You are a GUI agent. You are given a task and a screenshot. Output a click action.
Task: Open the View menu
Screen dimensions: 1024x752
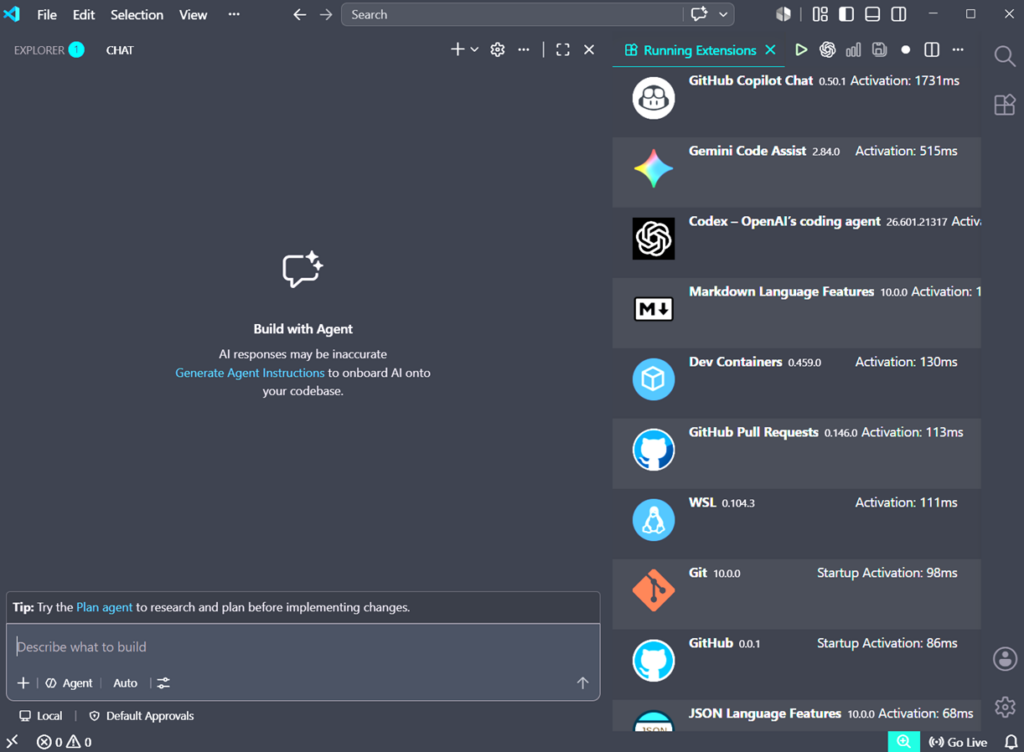193,14
